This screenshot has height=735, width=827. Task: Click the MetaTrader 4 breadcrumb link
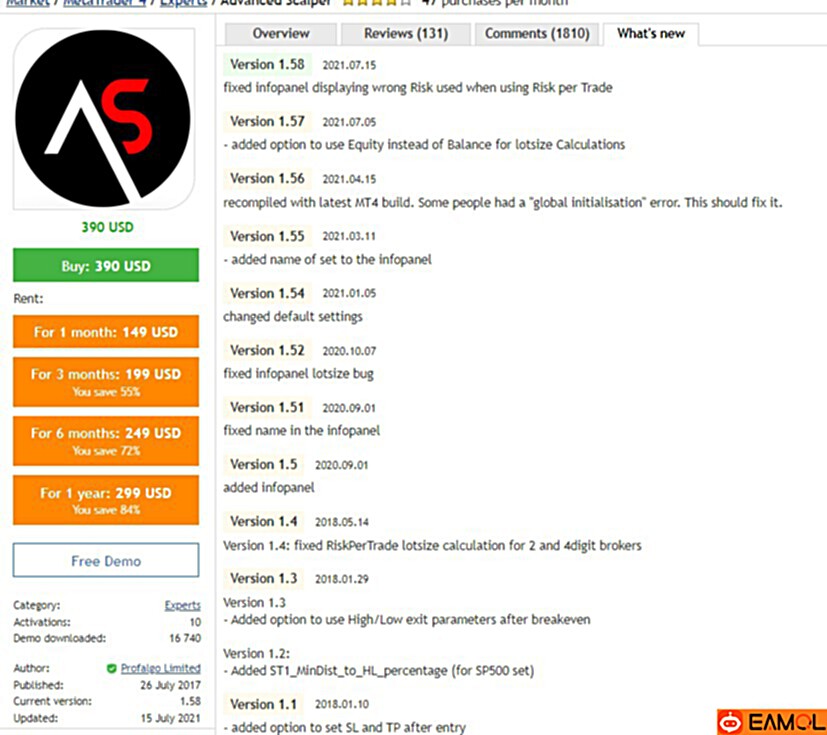(104, 3)
